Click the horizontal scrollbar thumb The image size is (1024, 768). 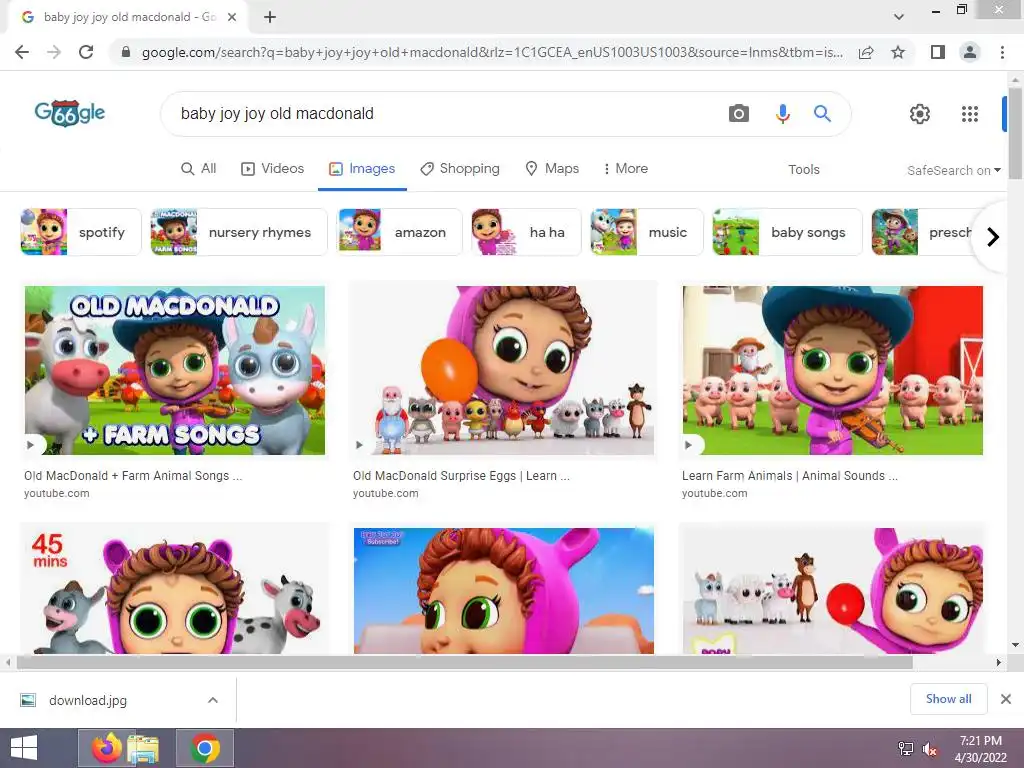pyautogui.click(x=464, y=662)
